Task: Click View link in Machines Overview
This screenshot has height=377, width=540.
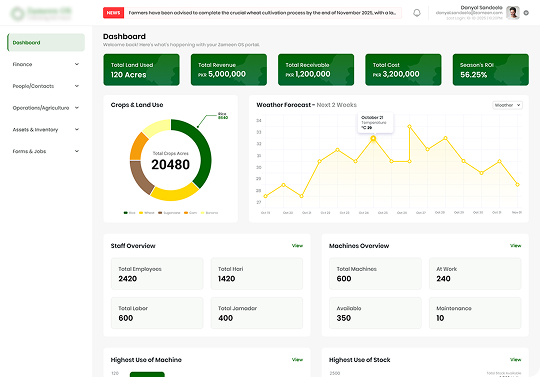Action: tap(516, 245)
